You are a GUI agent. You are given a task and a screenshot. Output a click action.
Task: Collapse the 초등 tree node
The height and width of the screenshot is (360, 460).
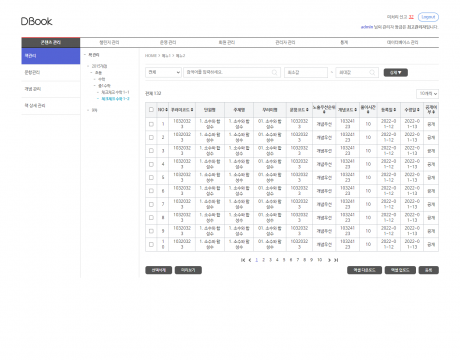tap(91, 72)
